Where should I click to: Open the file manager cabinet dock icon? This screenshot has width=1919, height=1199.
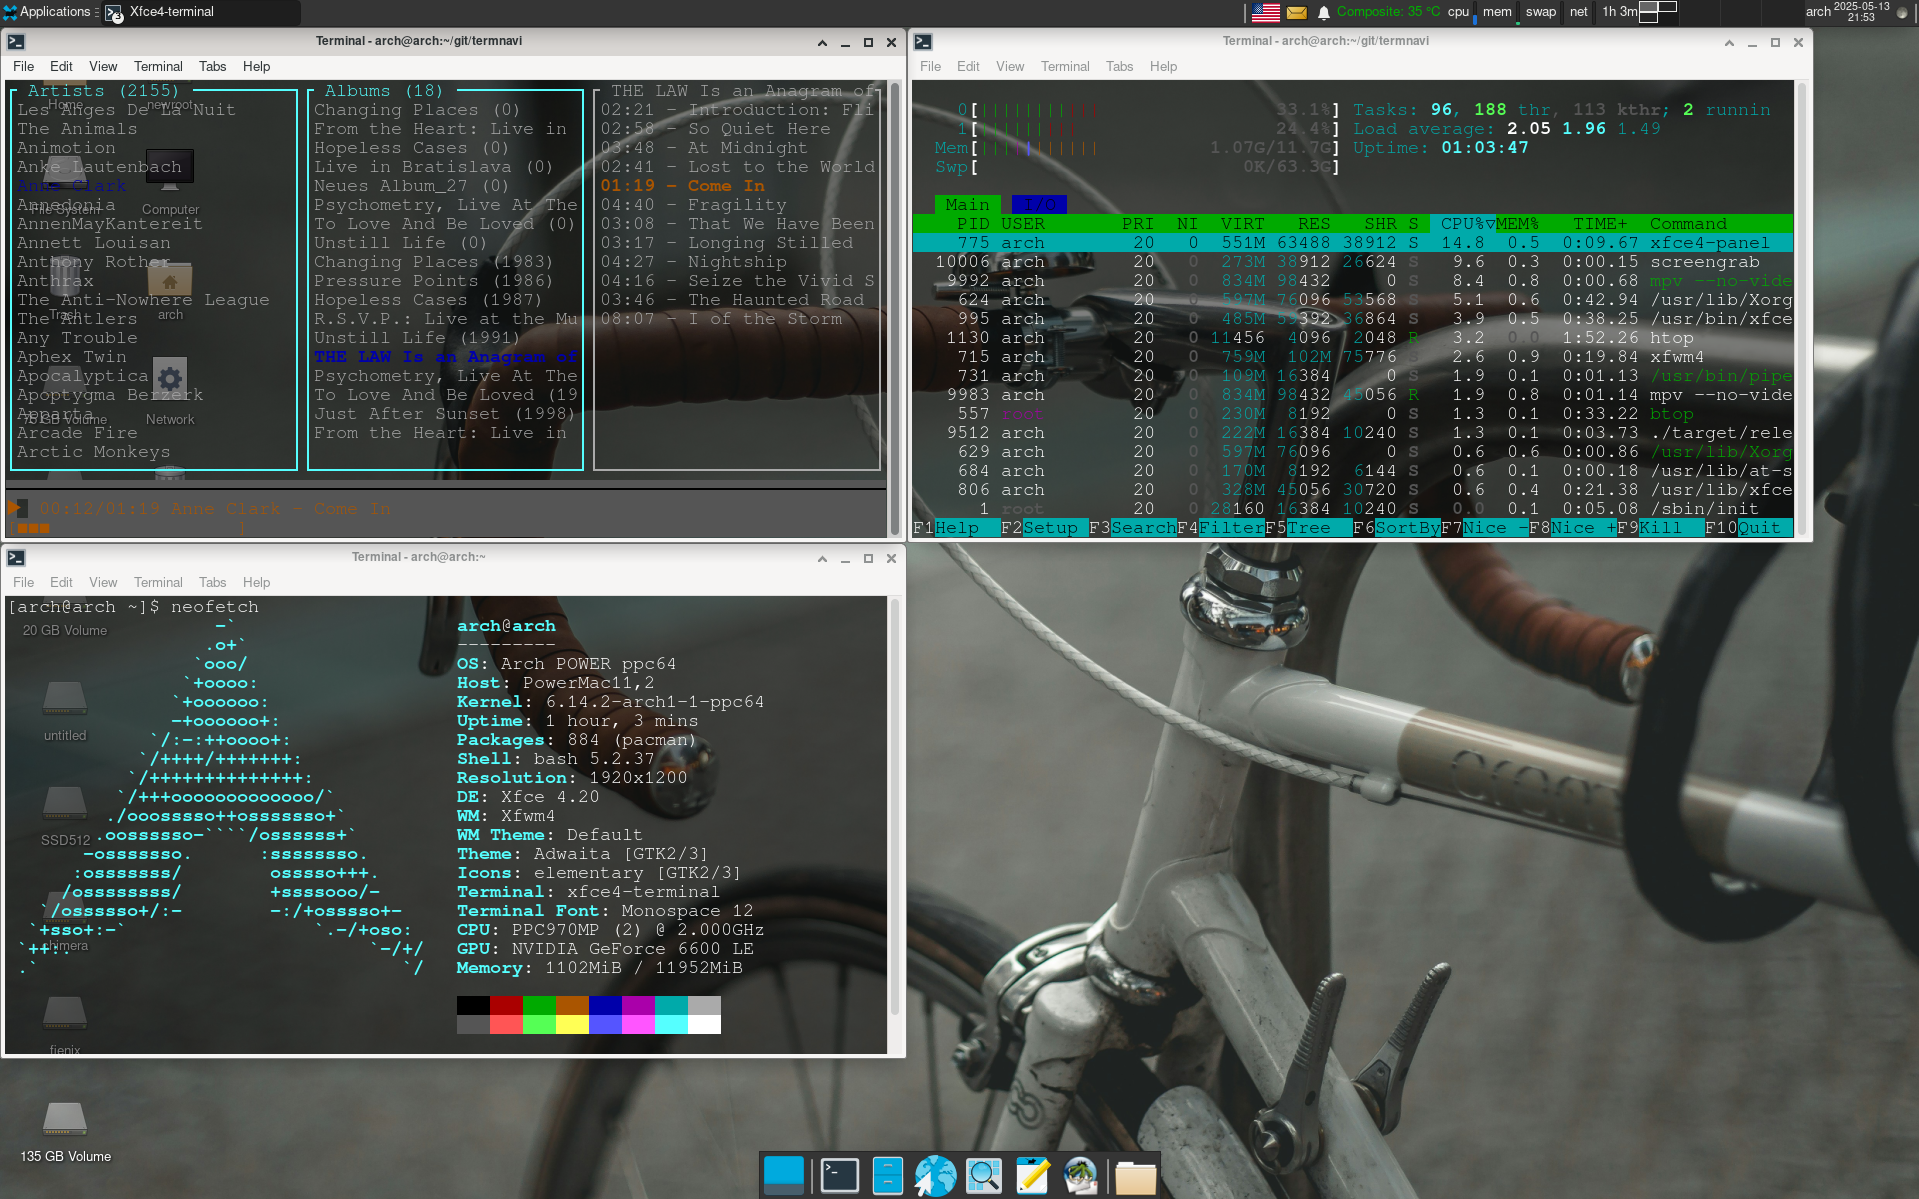887,1176
